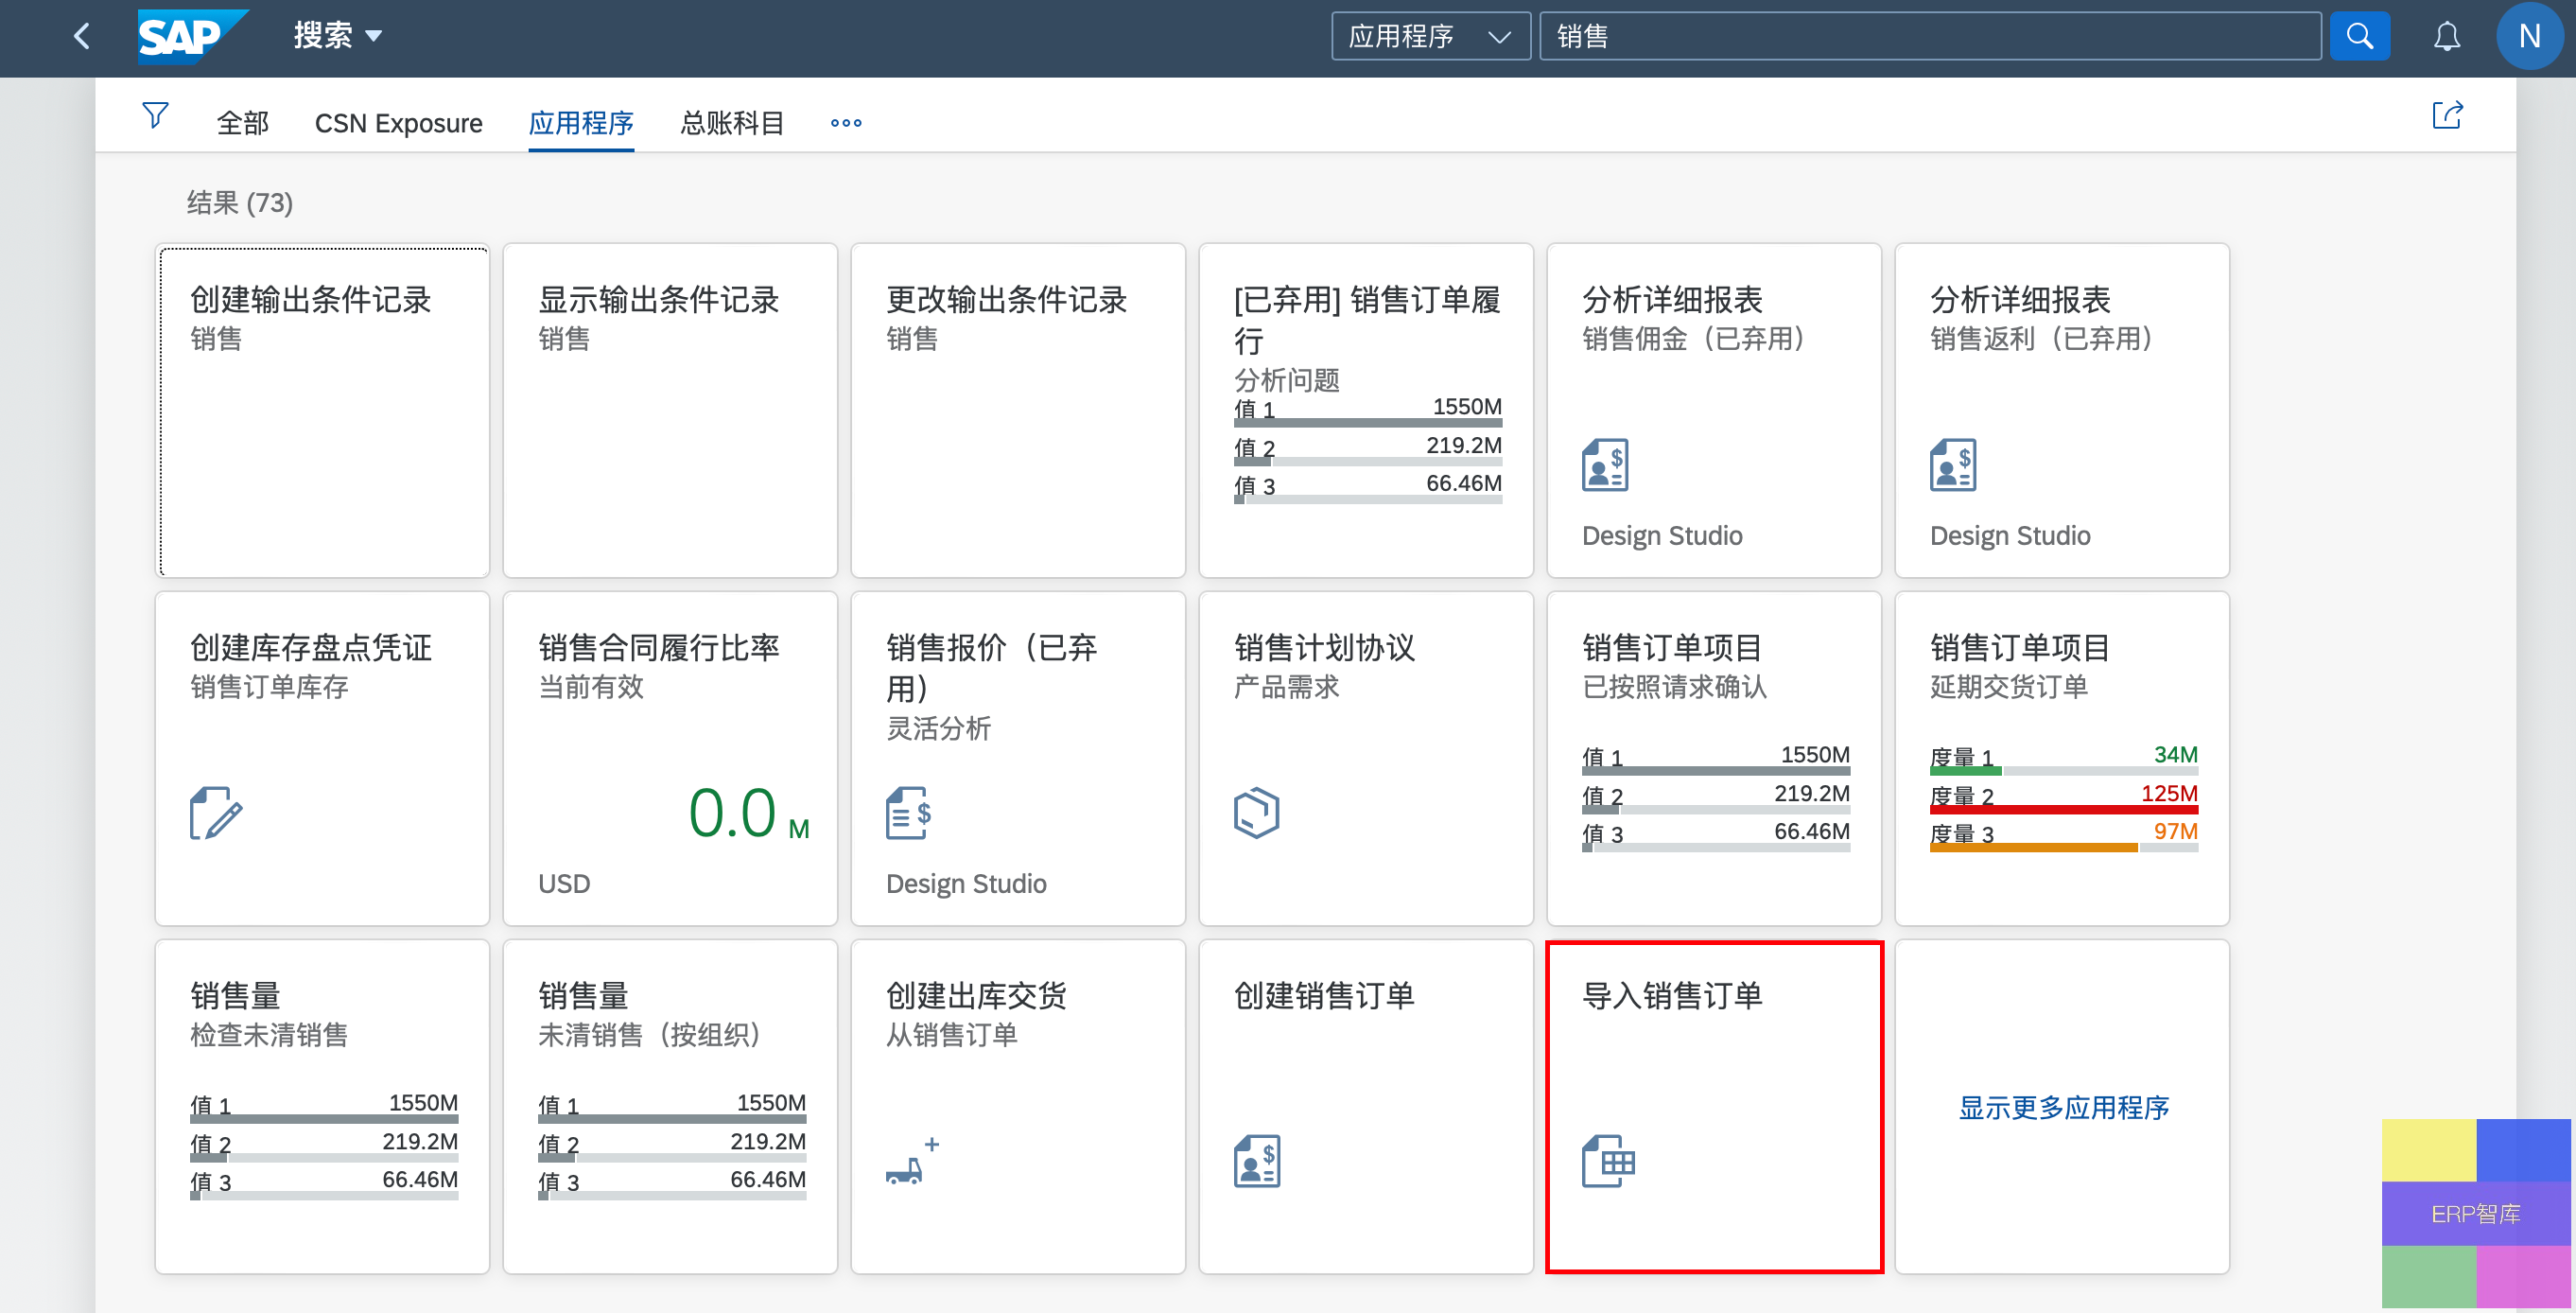Click the document-dollar icon on 销售报价 tile
The width and height of the screenshot is (2576, 1313).
908,813
